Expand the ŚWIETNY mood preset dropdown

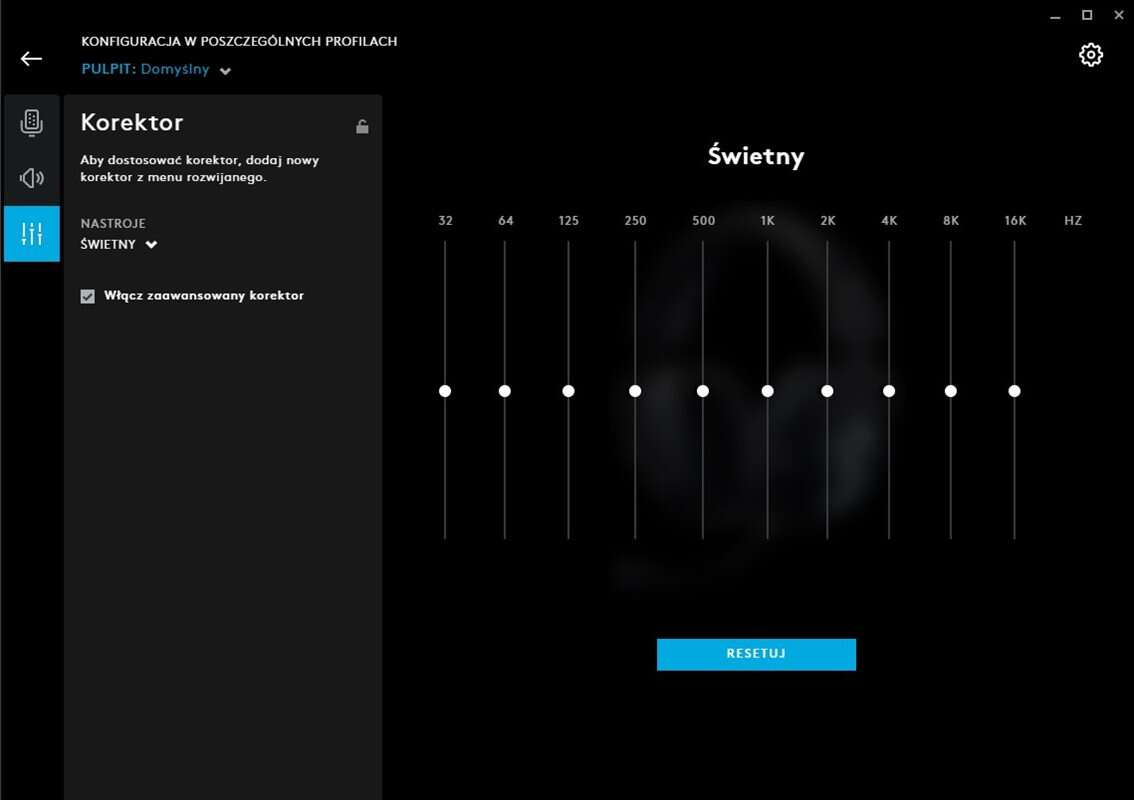(x=119, y=244)
